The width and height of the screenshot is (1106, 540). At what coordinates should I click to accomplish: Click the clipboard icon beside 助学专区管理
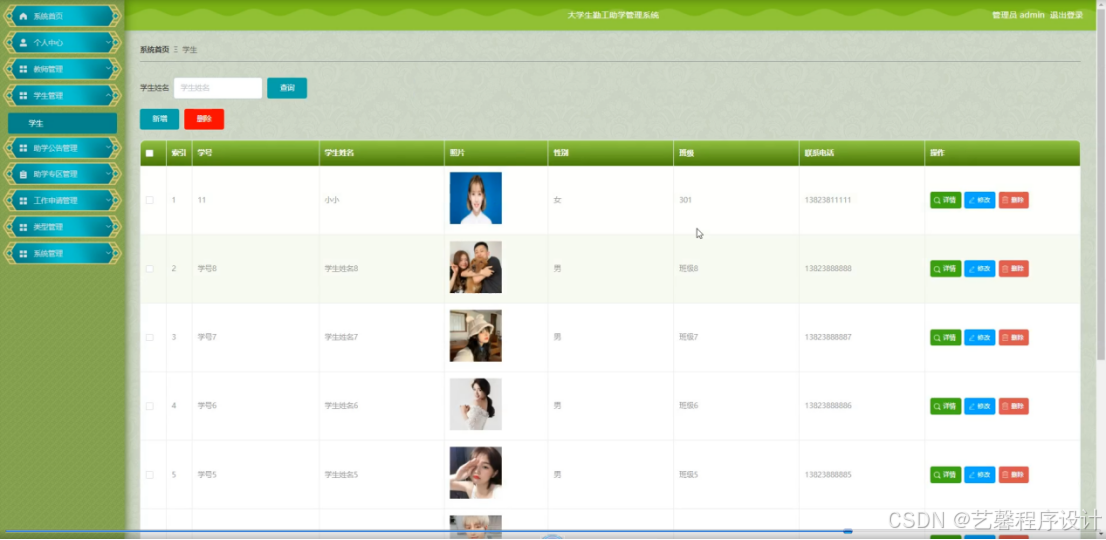23,174
